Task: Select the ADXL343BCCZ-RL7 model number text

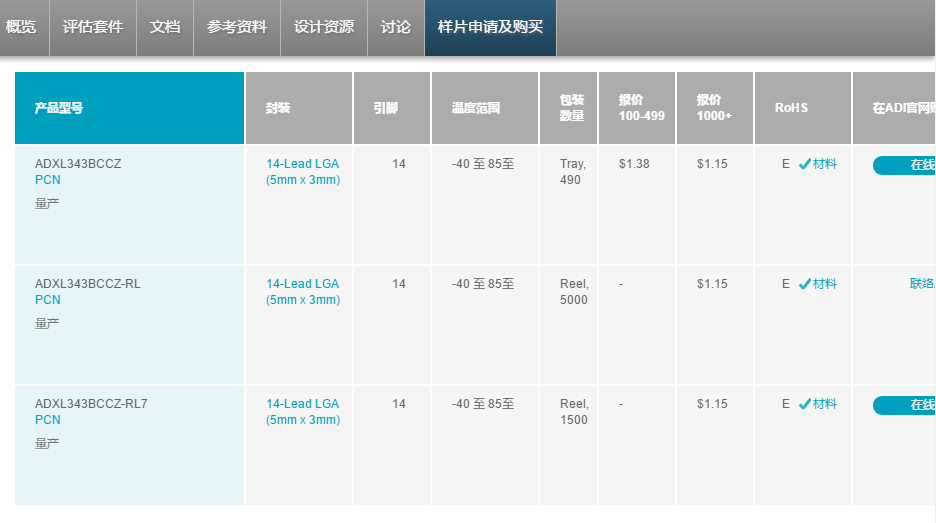Action: point(91,404)
